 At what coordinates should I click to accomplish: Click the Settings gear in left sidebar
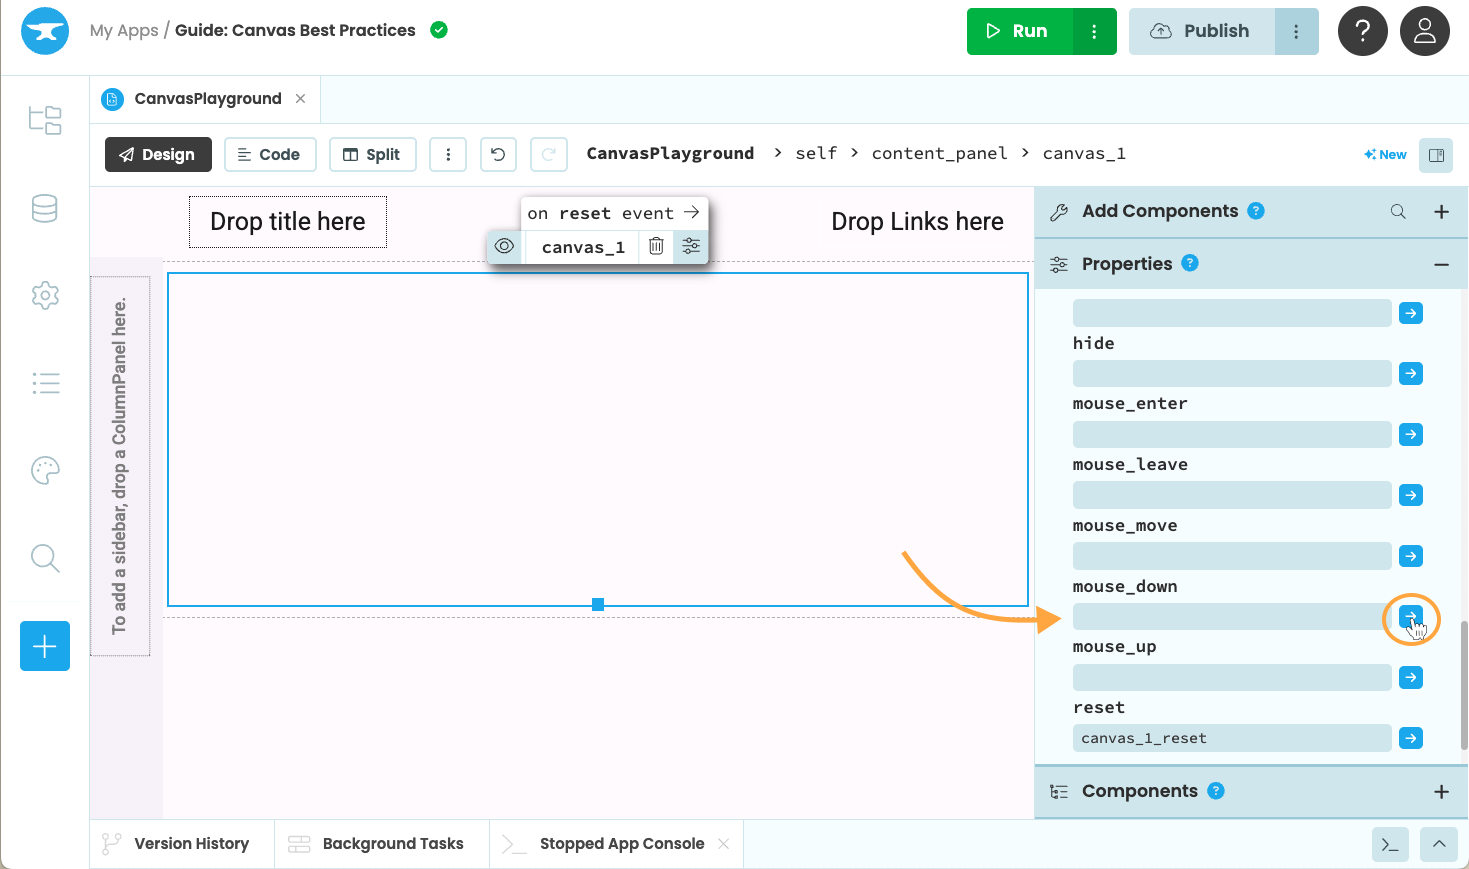[45, 296]
